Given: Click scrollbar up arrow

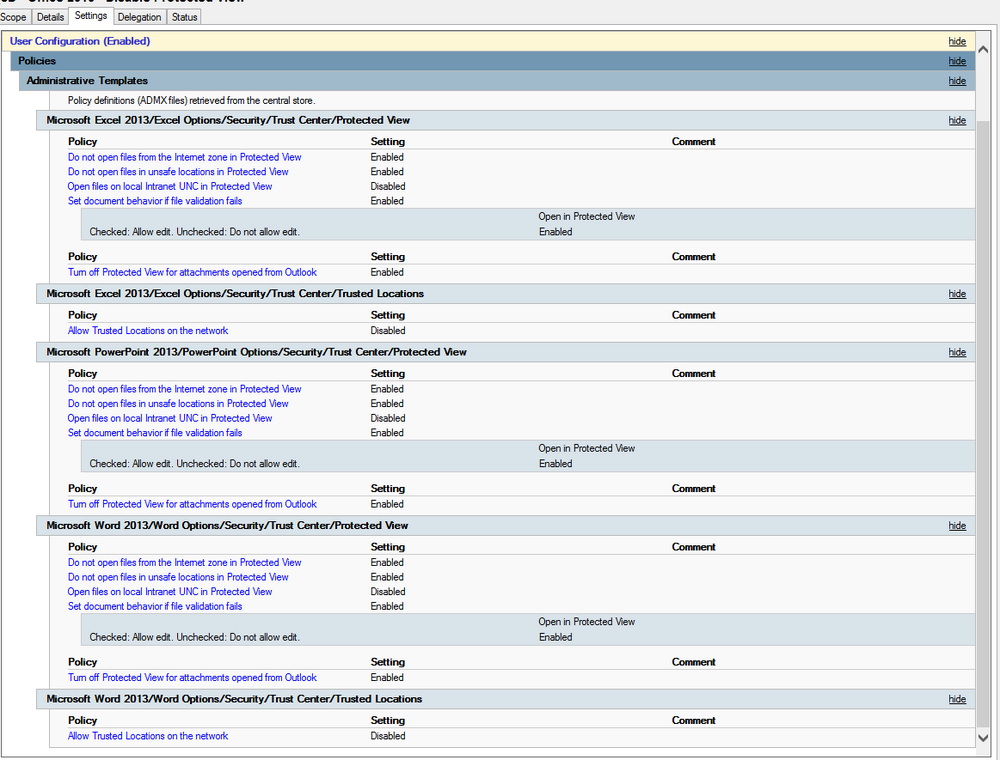Looking at the screenshot, I should (x=983, y=49).
